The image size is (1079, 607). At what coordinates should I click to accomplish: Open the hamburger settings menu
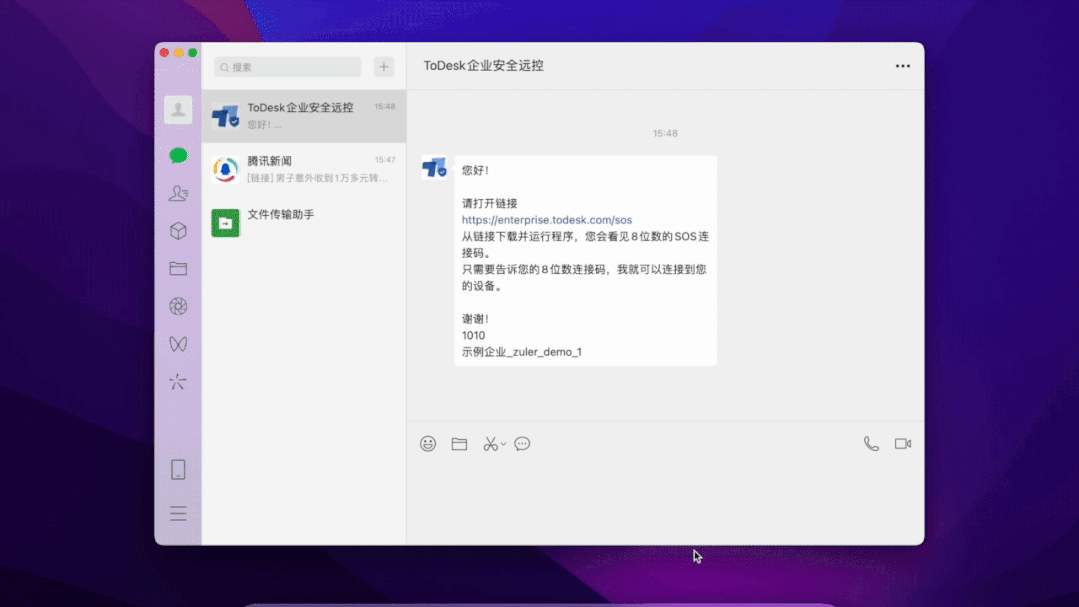pos(178,513)
